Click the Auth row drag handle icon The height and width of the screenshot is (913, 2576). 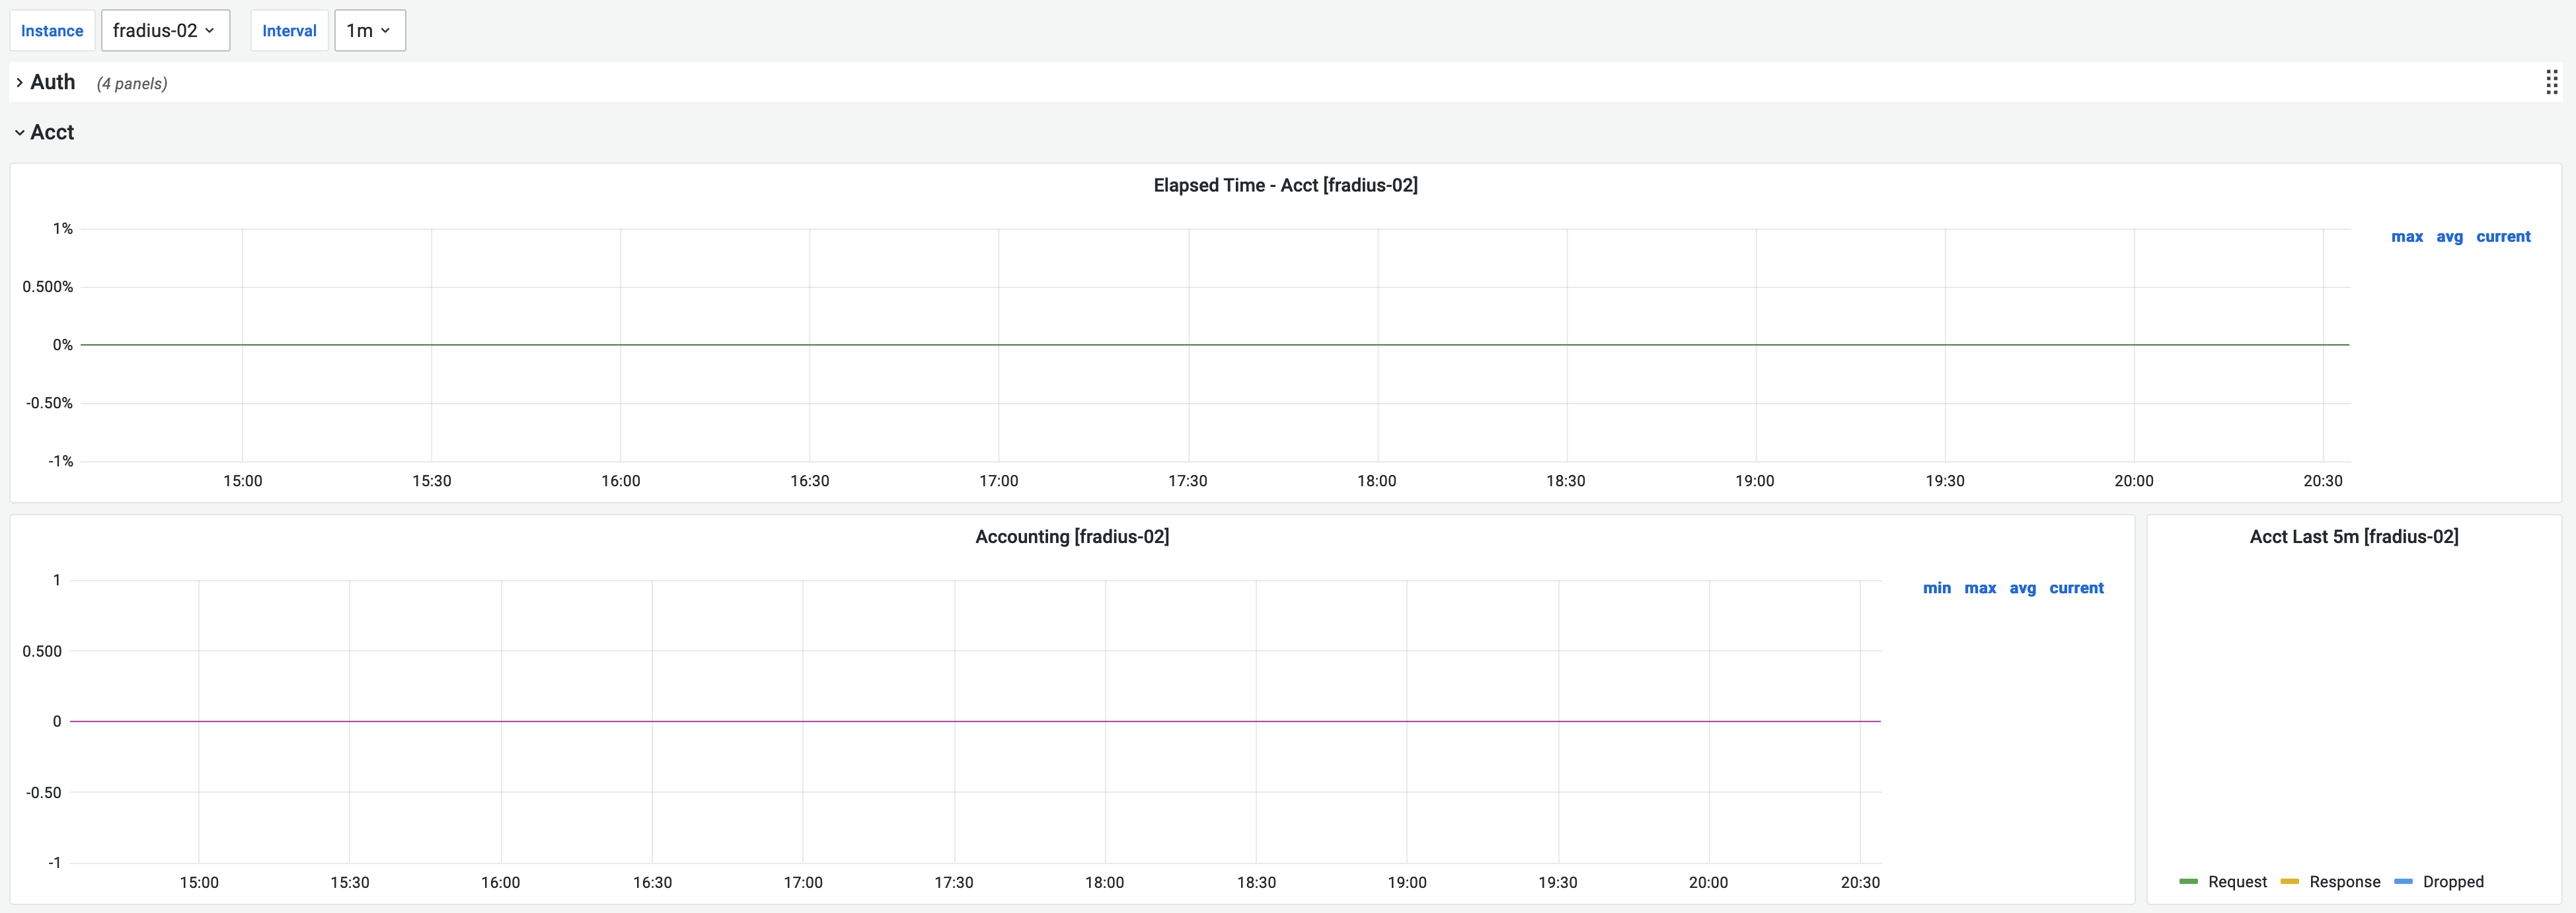point(2551,82)
